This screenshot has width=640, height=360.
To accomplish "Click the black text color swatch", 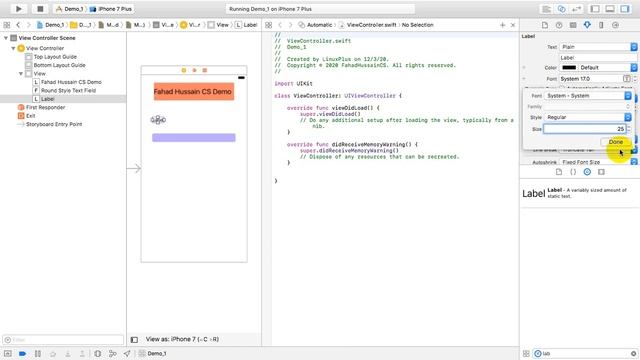I will pos(569,67).
